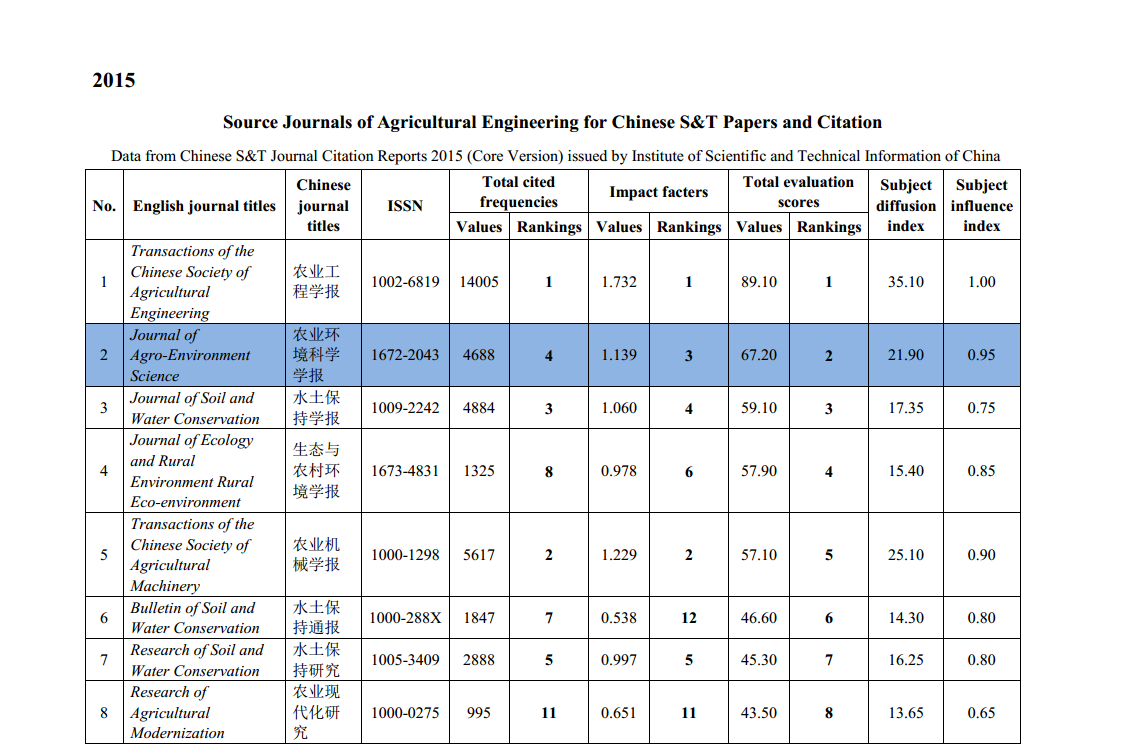Click the "ISSN" column header
This screenshot has height=746, width=1122.
tap(405, 206)
